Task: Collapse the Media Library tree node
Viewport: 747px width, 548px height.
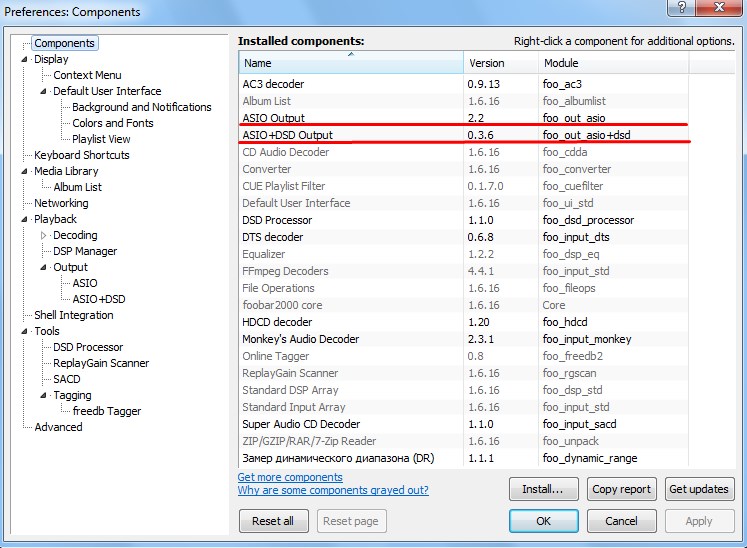Action: click(x=24, y=172)
